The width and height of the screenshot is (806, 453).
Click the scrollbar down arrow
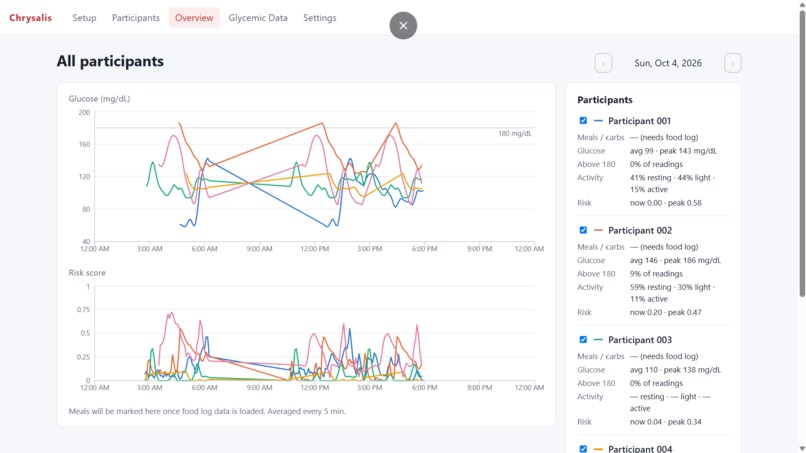tap(802, 448)
